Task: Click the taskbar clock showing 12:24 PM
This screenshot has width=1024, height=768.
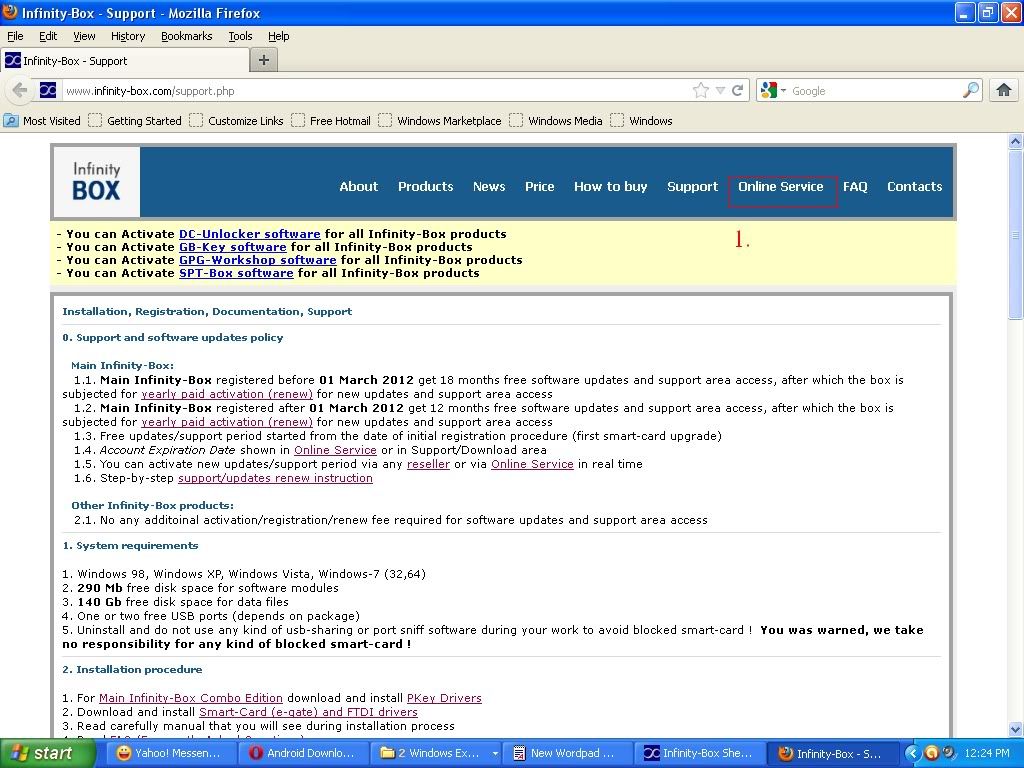Action: pos(987,753)
